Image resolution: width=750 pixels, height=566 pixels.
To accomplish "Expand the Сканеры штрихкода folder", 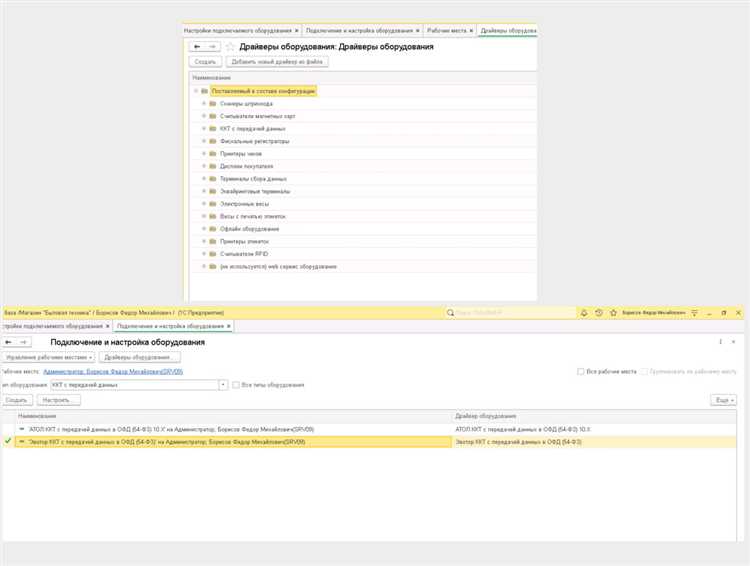I will tap(204, 103).
